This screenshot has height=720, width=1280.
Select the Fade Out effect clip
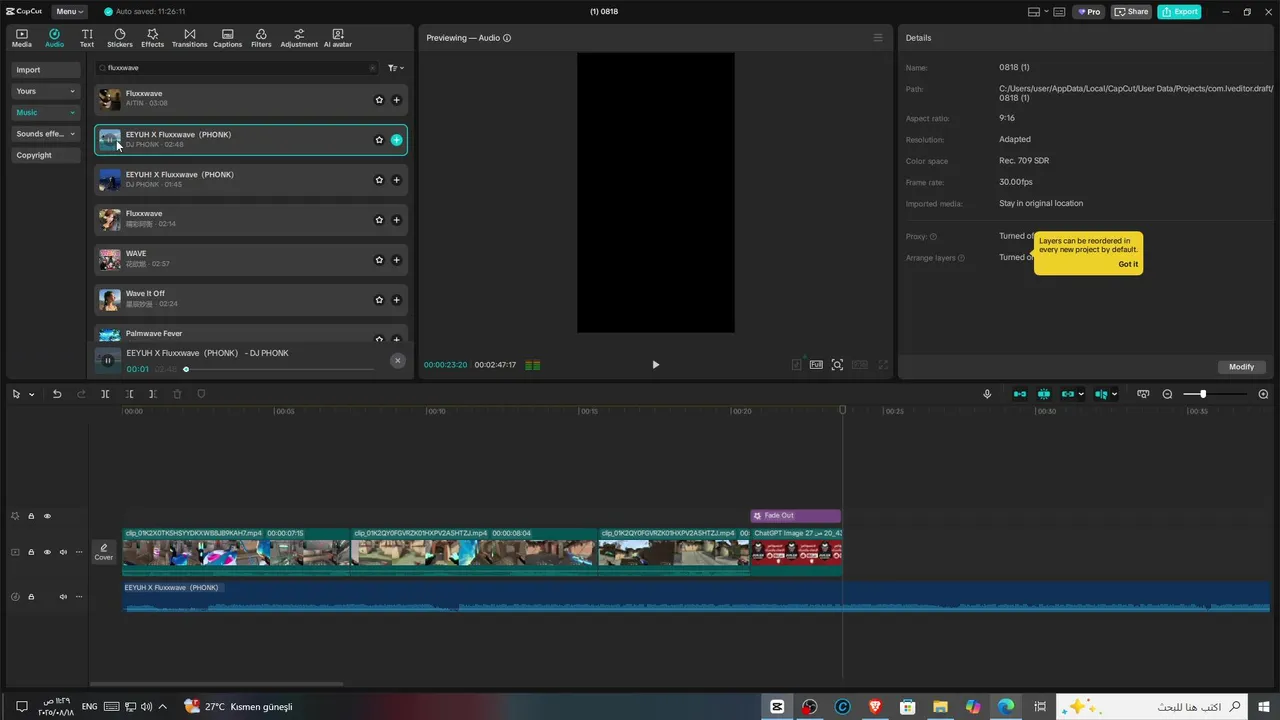pos(796,516)
